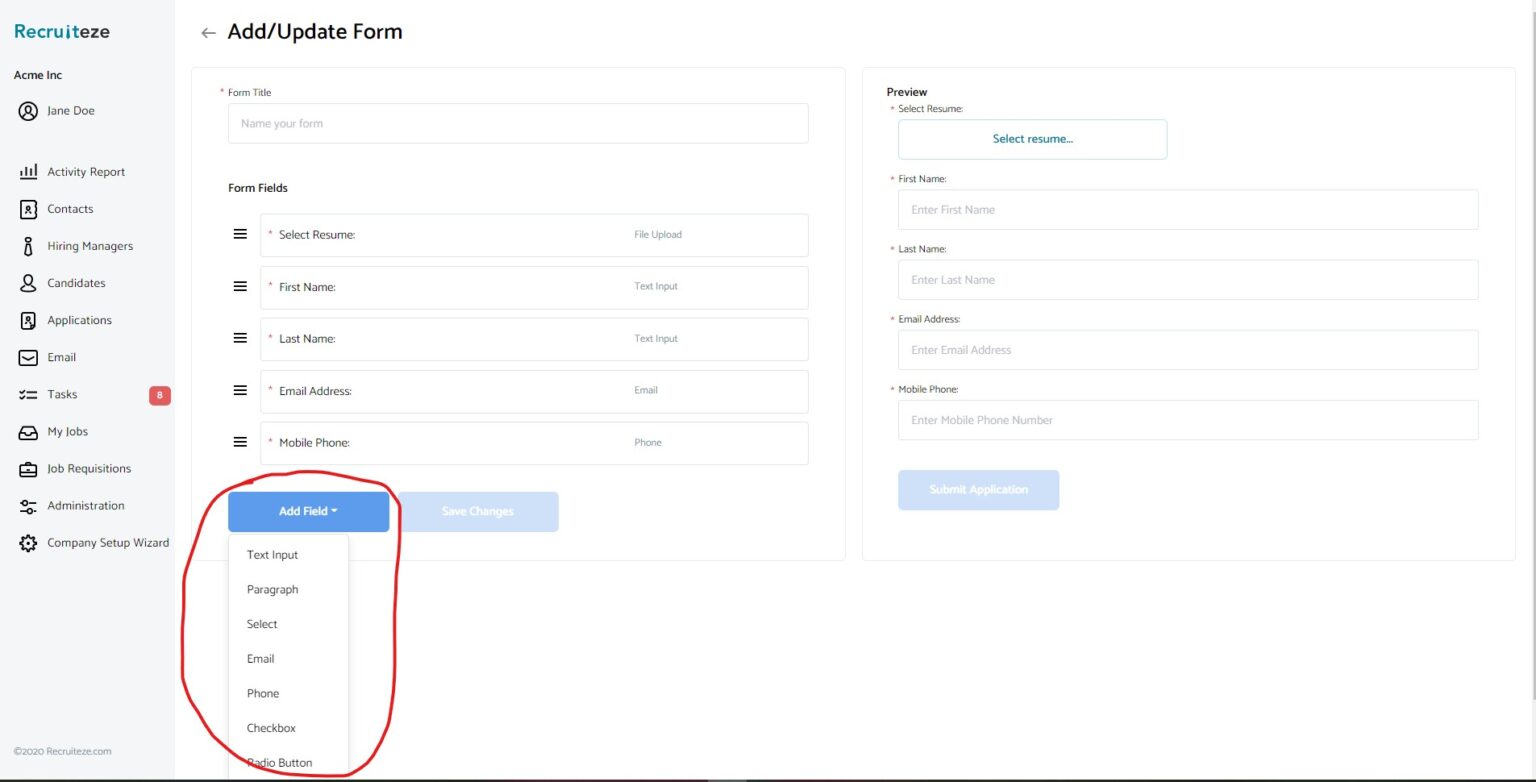Click the Form Title input field
The height and width of the screenshot is (782, 1536).
click(517, 123)
